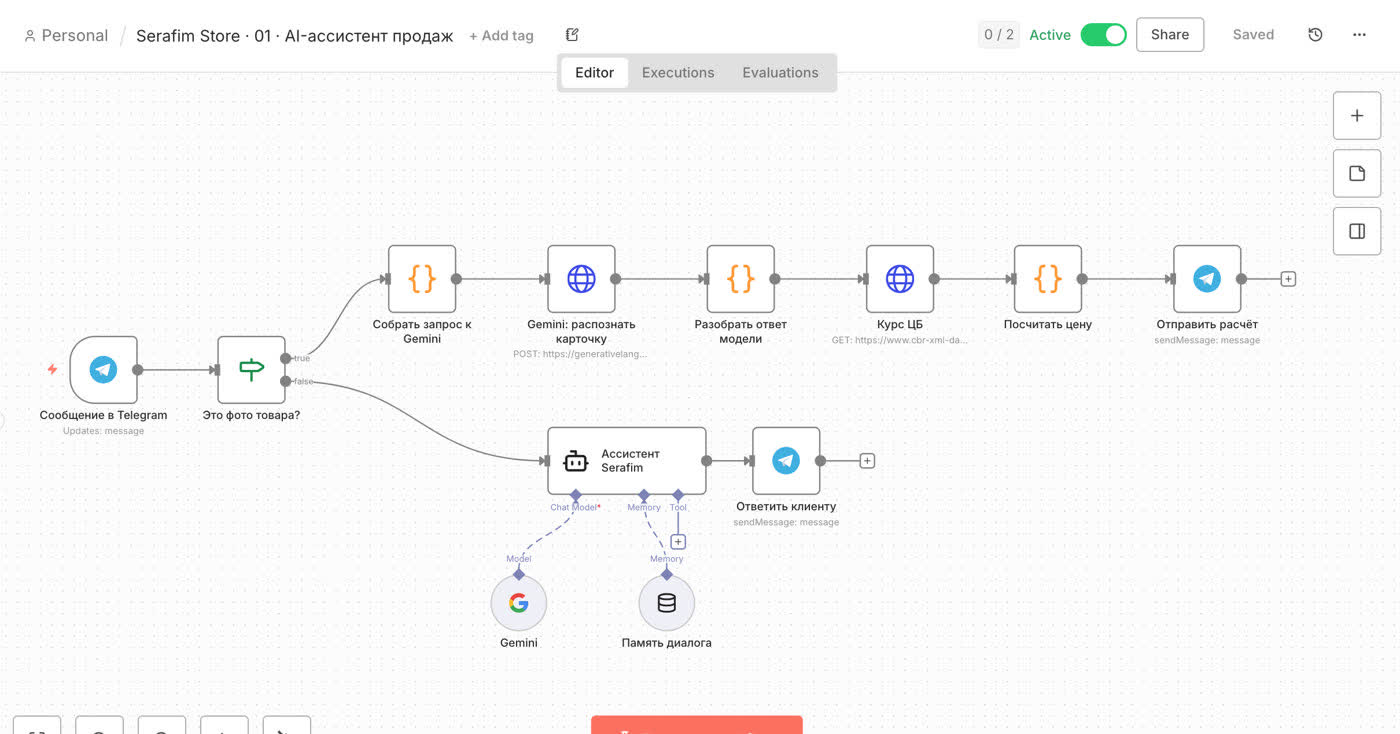The width and height of the screenshot is (1400, 734).
Task: Open the 'Gemini: распознать карточку' HTTP node
Action: 581,279
